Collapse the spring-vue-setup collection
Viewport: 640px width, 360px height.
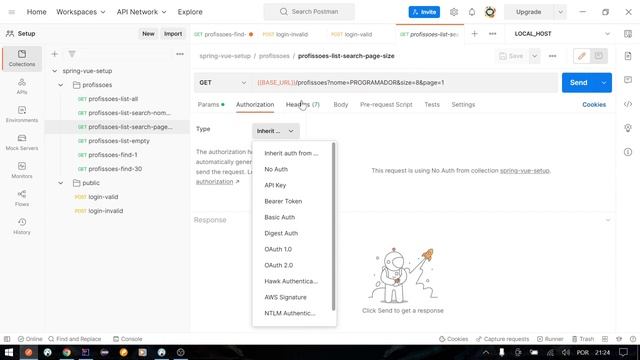(55, 71)
